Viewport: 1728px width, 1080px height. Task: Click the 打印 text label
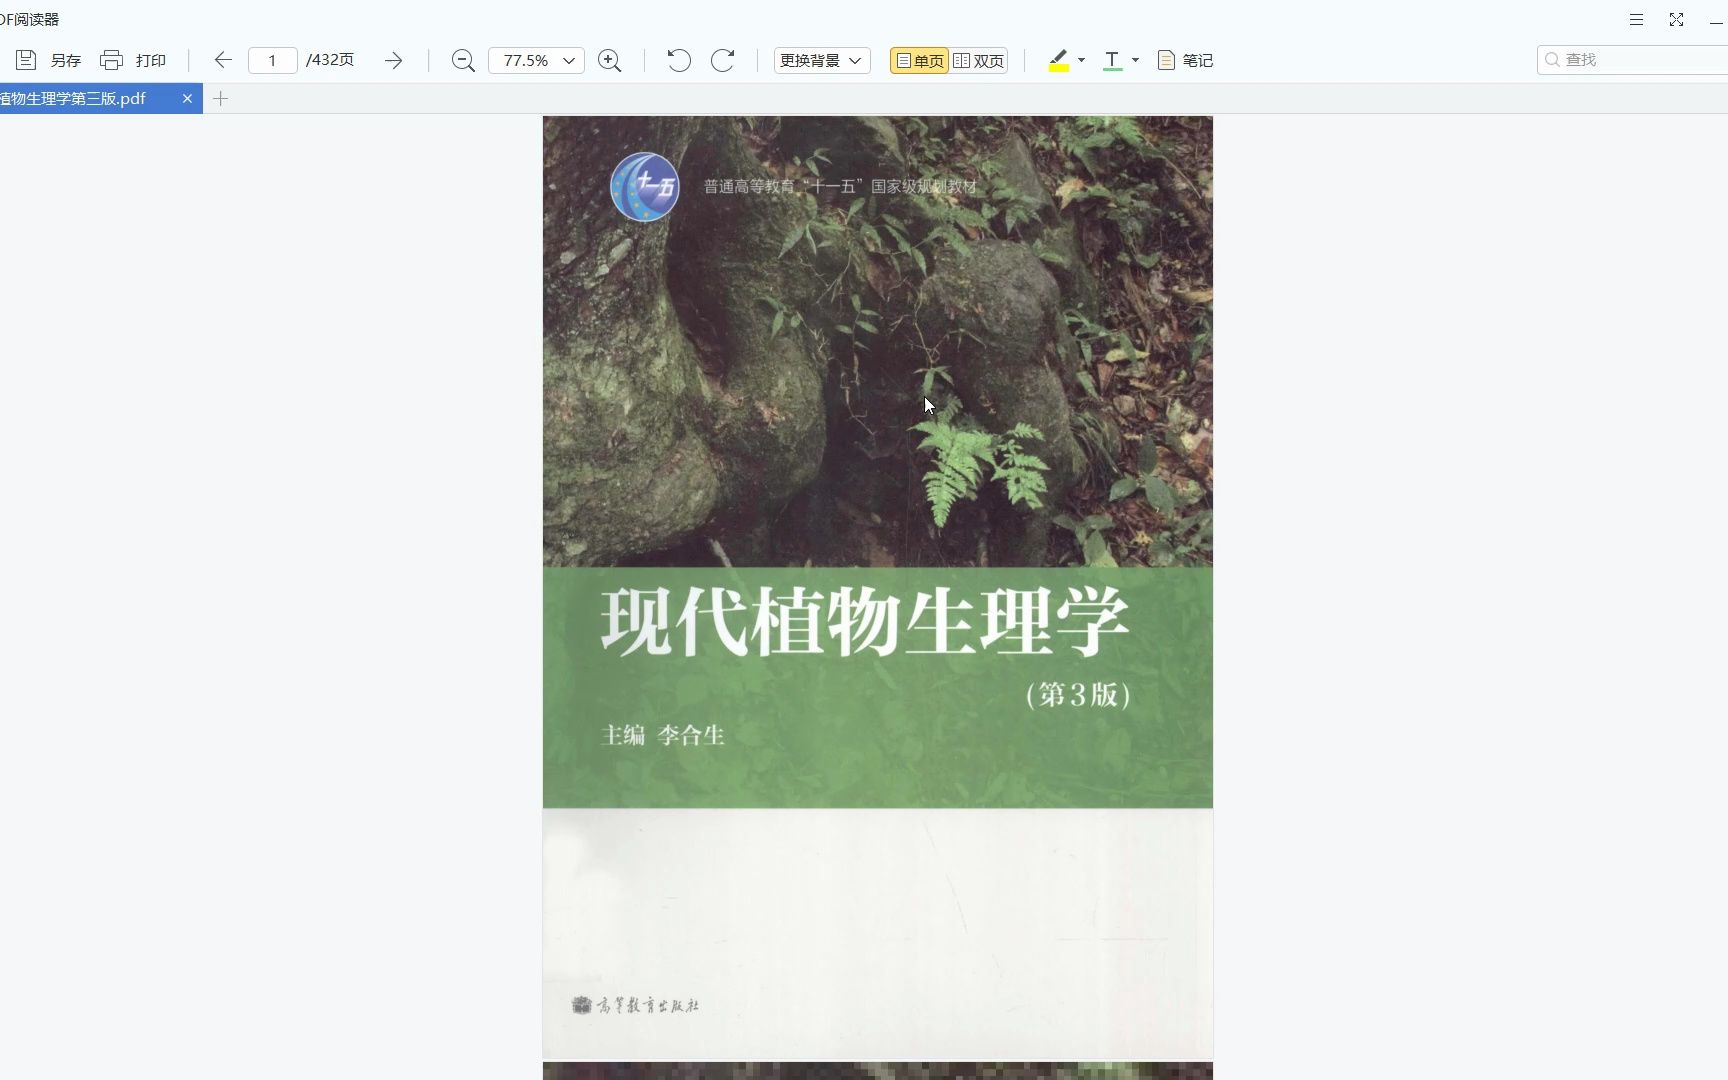tap(151, 60)
